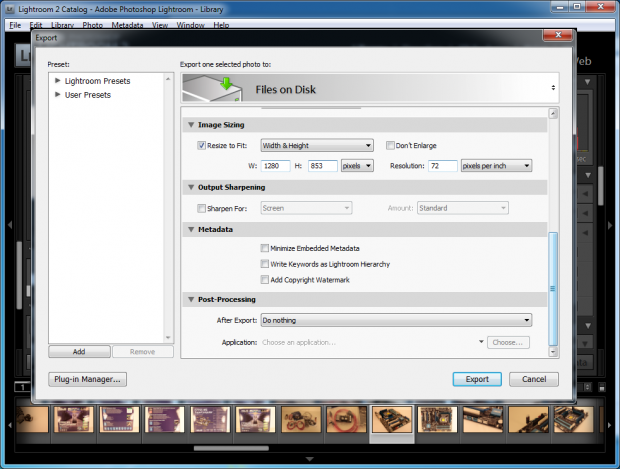Click the export settings scrollbar thumb
Viewport: 620px width, 469px height.
coord(553,289)
